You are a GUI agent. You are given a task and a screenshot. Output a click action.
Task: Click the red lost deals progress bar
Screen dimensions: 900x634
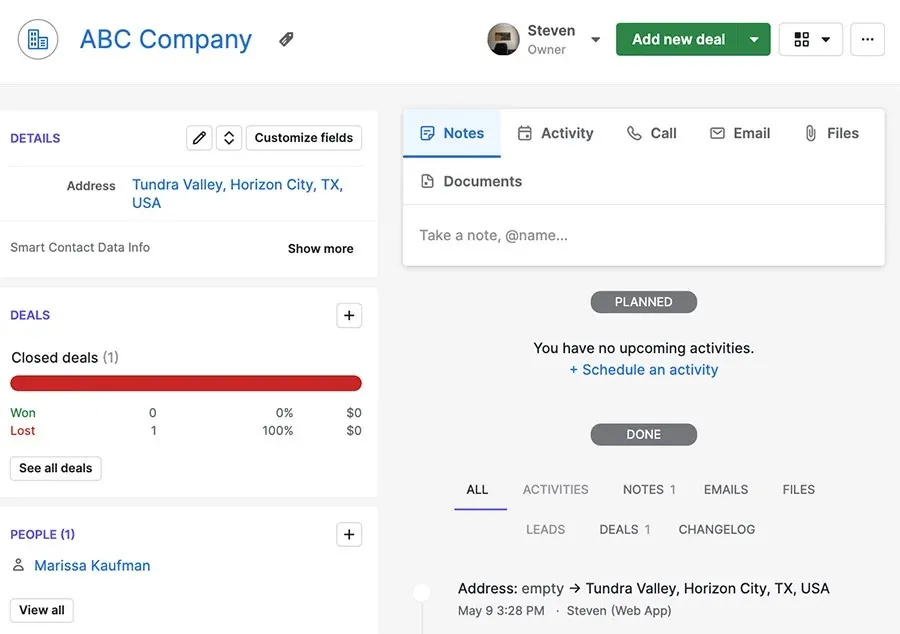coord(185,383)
